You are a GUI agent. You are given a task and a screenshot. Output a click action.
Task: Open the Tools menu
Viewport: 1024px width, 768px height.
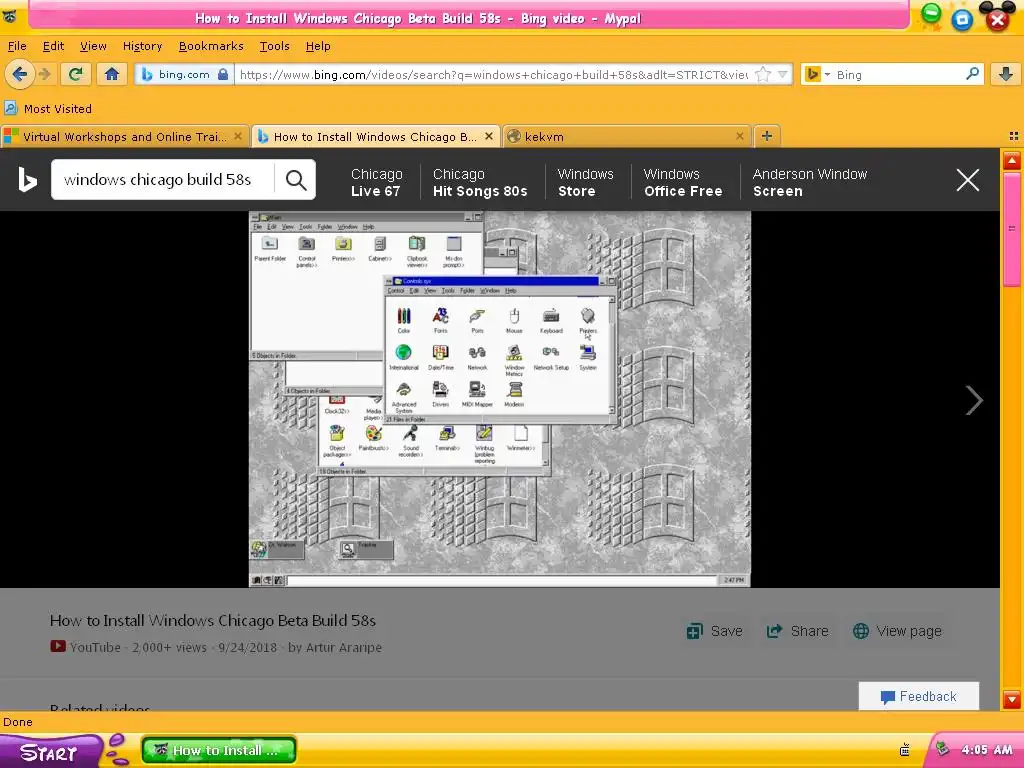click(274, 46)
